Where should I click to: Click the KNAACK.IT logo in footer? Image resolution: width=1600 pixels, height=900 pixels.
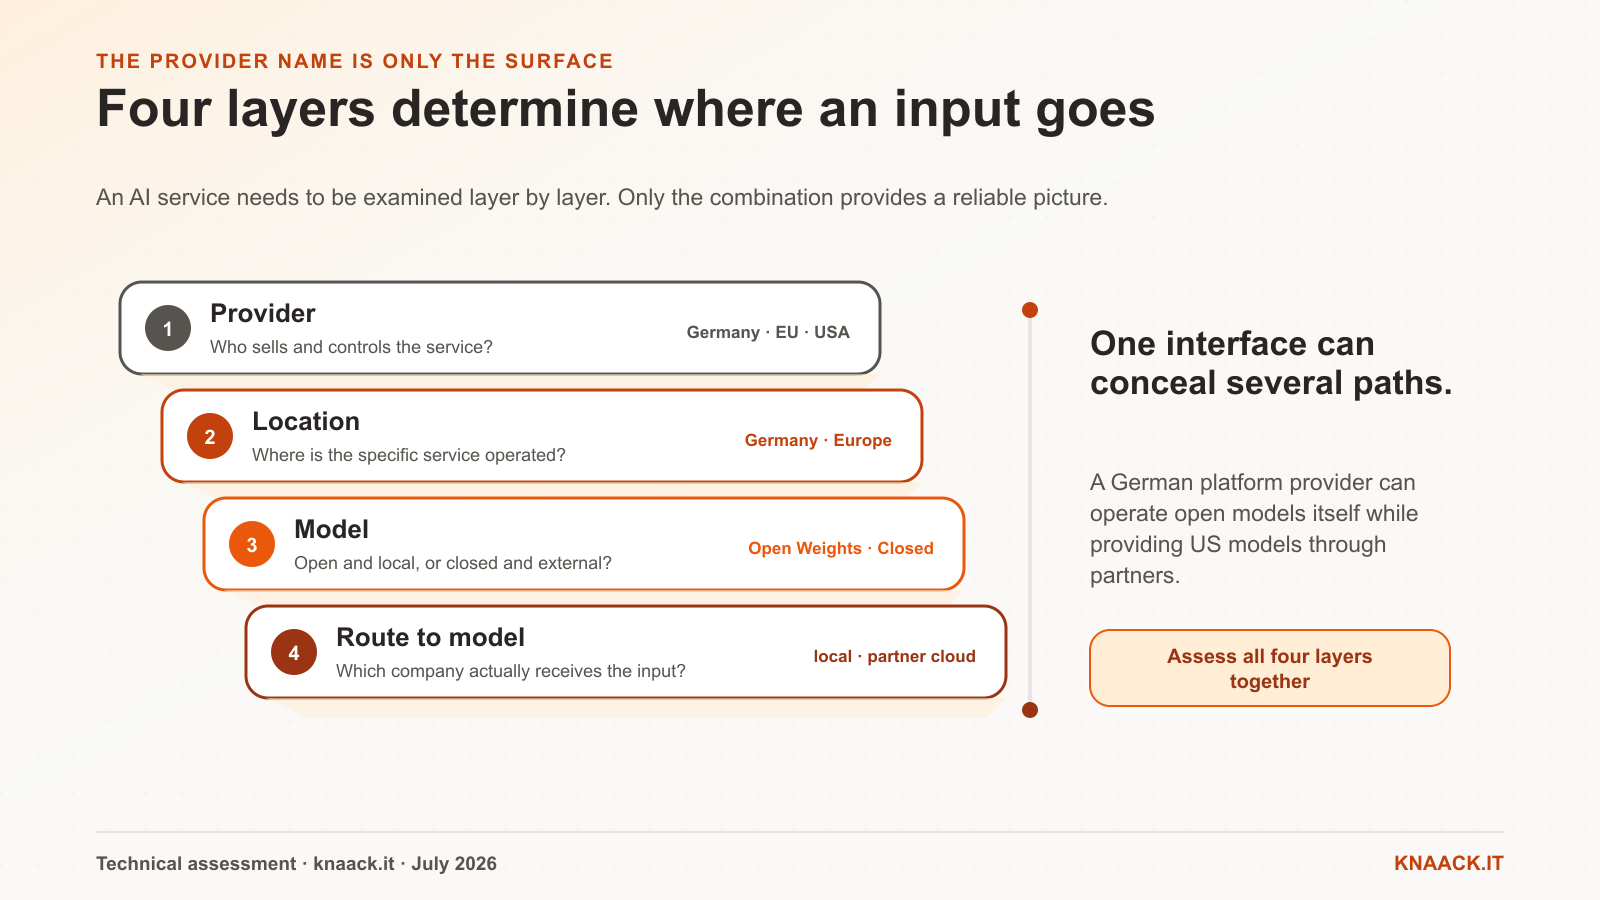coord(1448,863)
